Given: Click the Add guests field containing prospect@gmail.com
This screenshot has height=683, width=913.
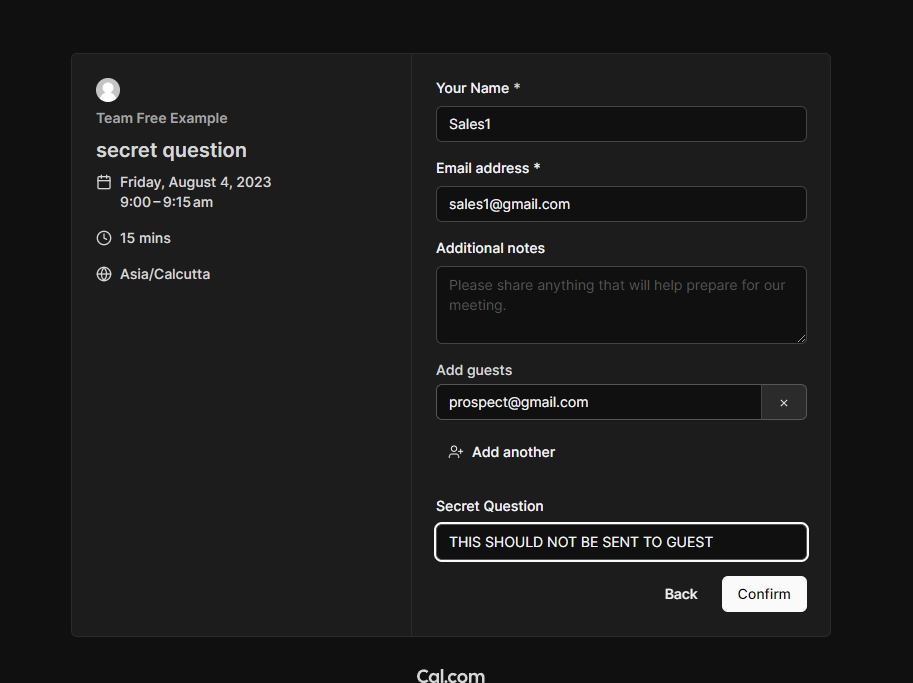Looking at the screenshot, I should point(598,402).
